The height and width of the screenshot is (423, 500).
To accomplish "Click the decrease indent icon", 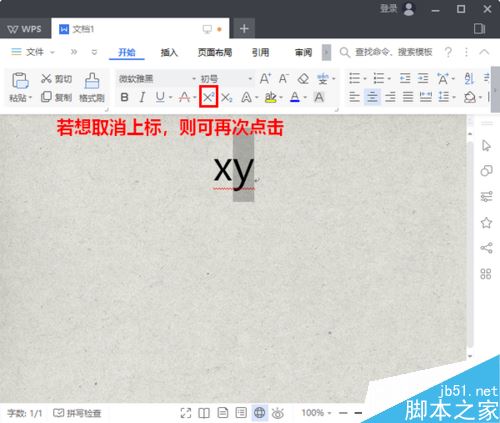I will point(405,79).
